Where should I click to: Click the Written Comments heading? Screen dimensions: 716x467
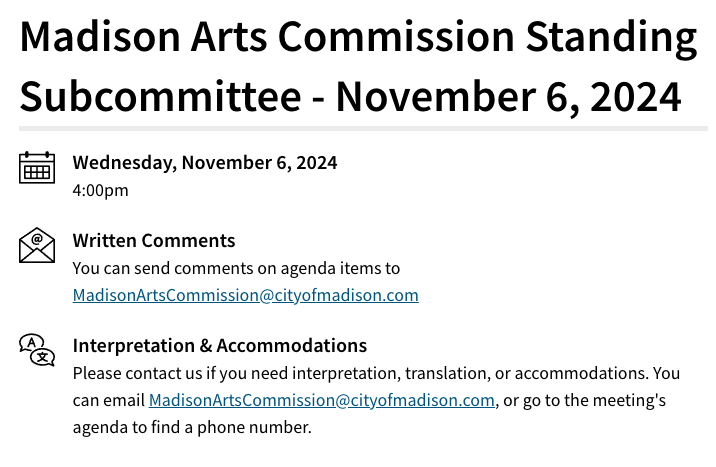click(154, 241)
